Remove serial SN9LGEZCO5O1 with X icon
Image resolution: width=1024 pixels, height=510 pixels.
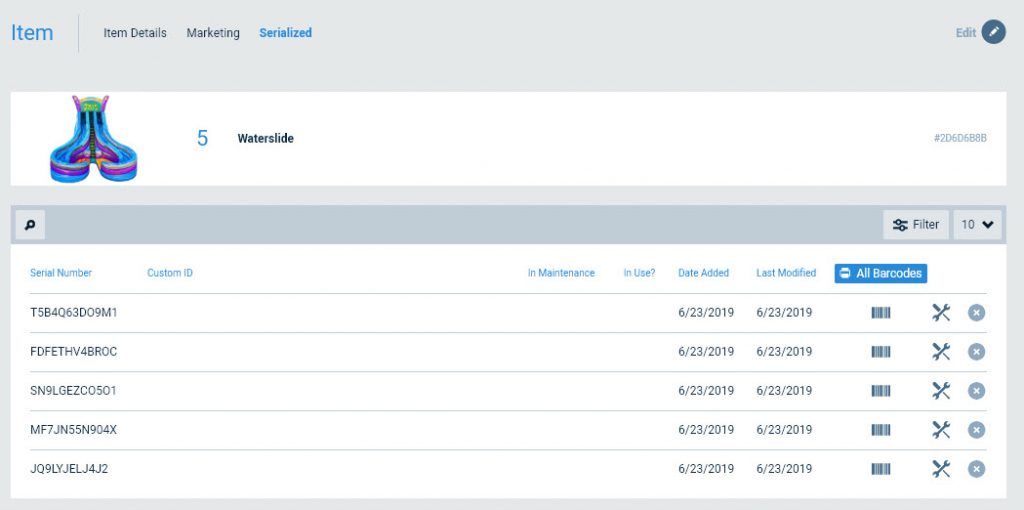[x=976, y=391]
